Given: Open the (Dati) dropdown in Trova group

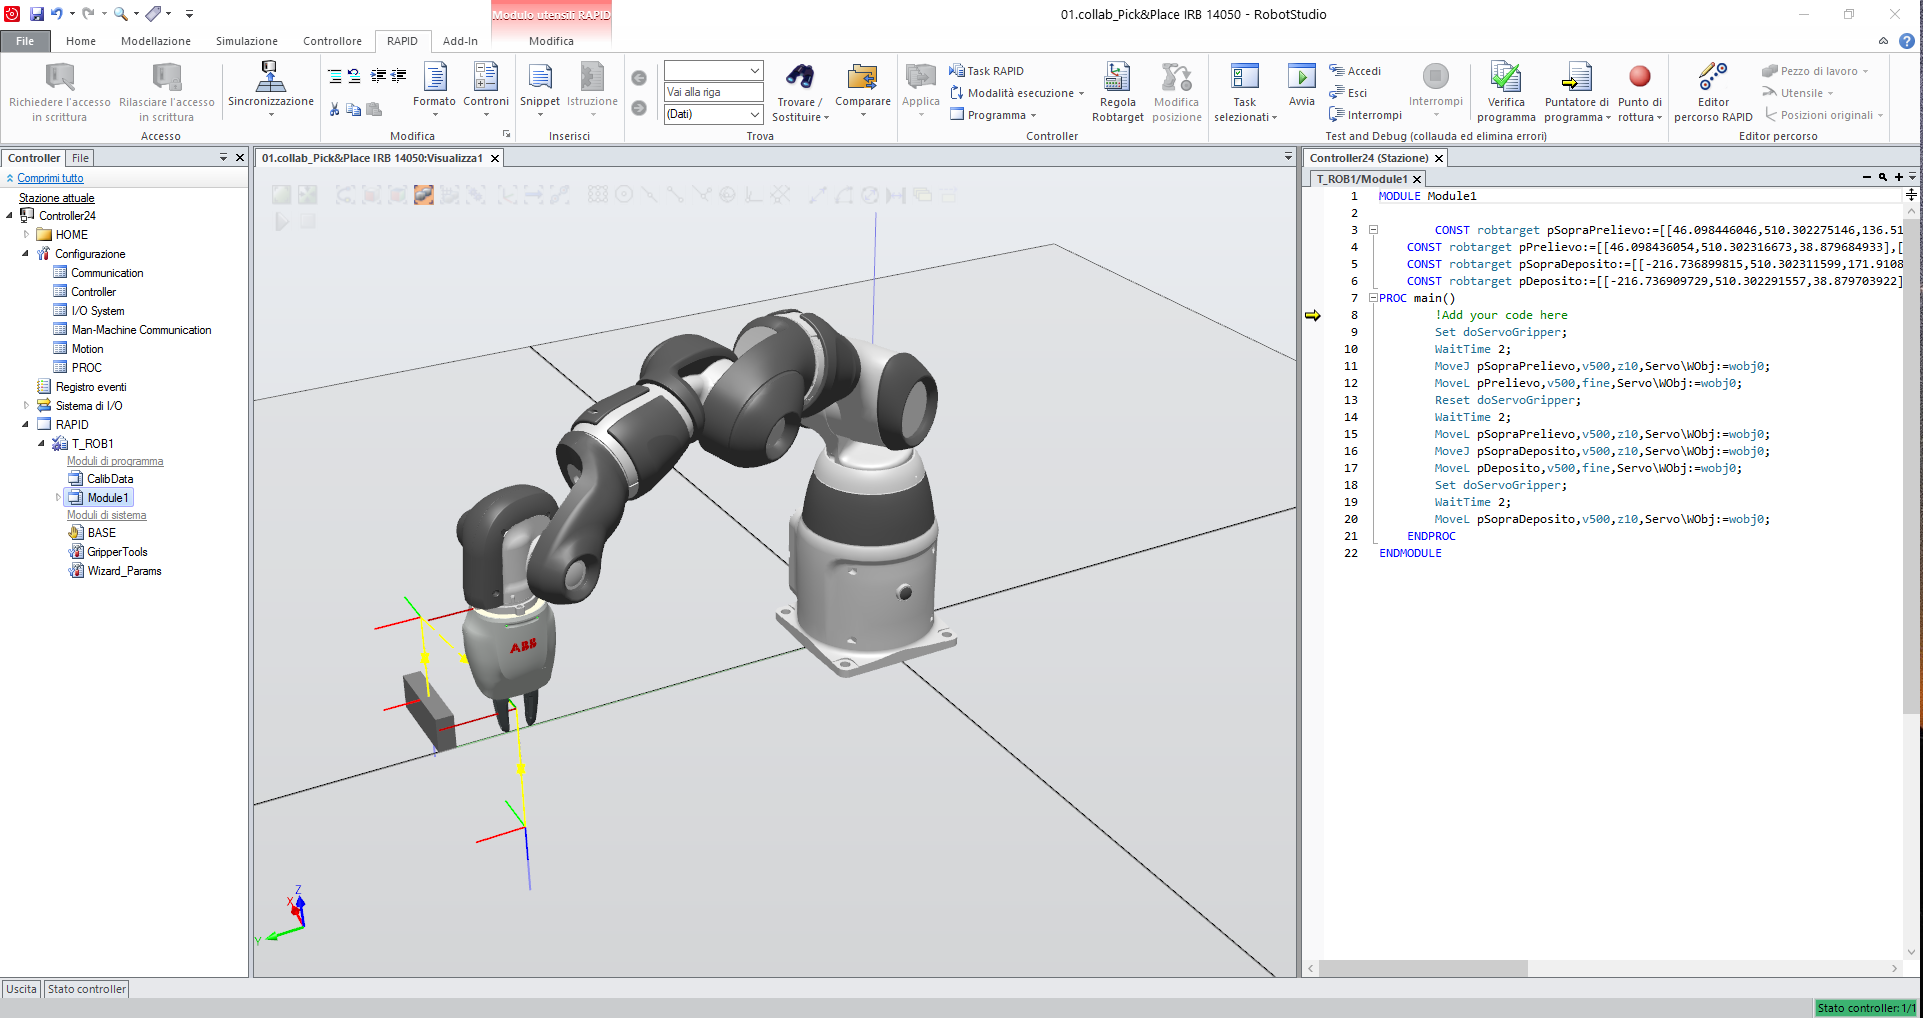Looking at the screenshot, I should tap(712, 114).
